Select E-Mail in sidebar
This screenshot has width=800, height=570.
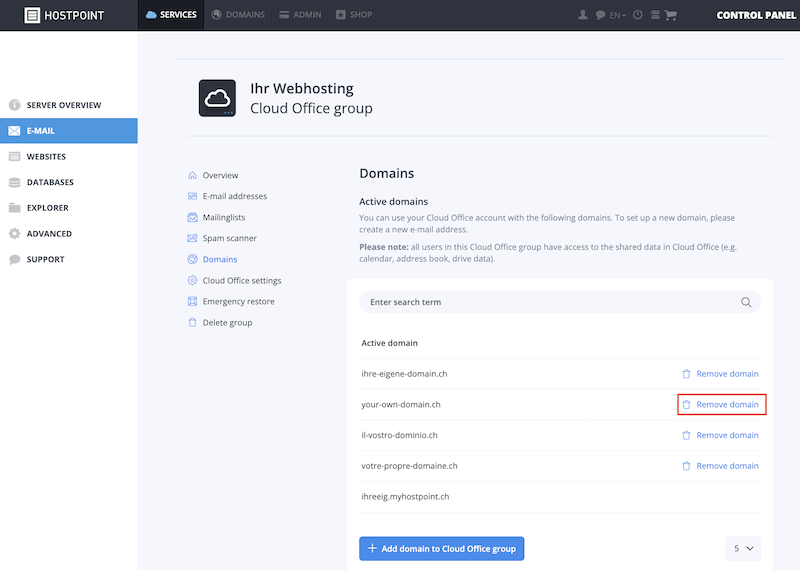[69, 131]
